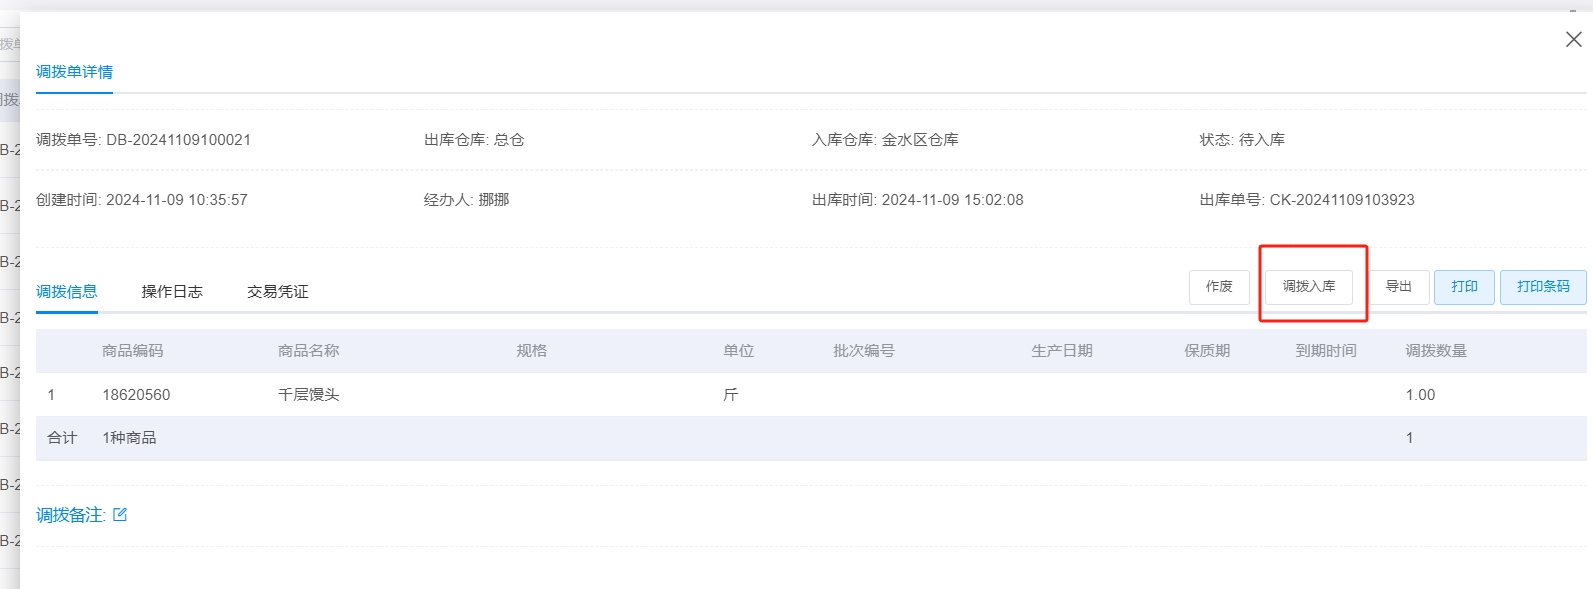The image size is (1593, 589).
Task: Click the 商品编码 column header
Action: pos(132,351)
